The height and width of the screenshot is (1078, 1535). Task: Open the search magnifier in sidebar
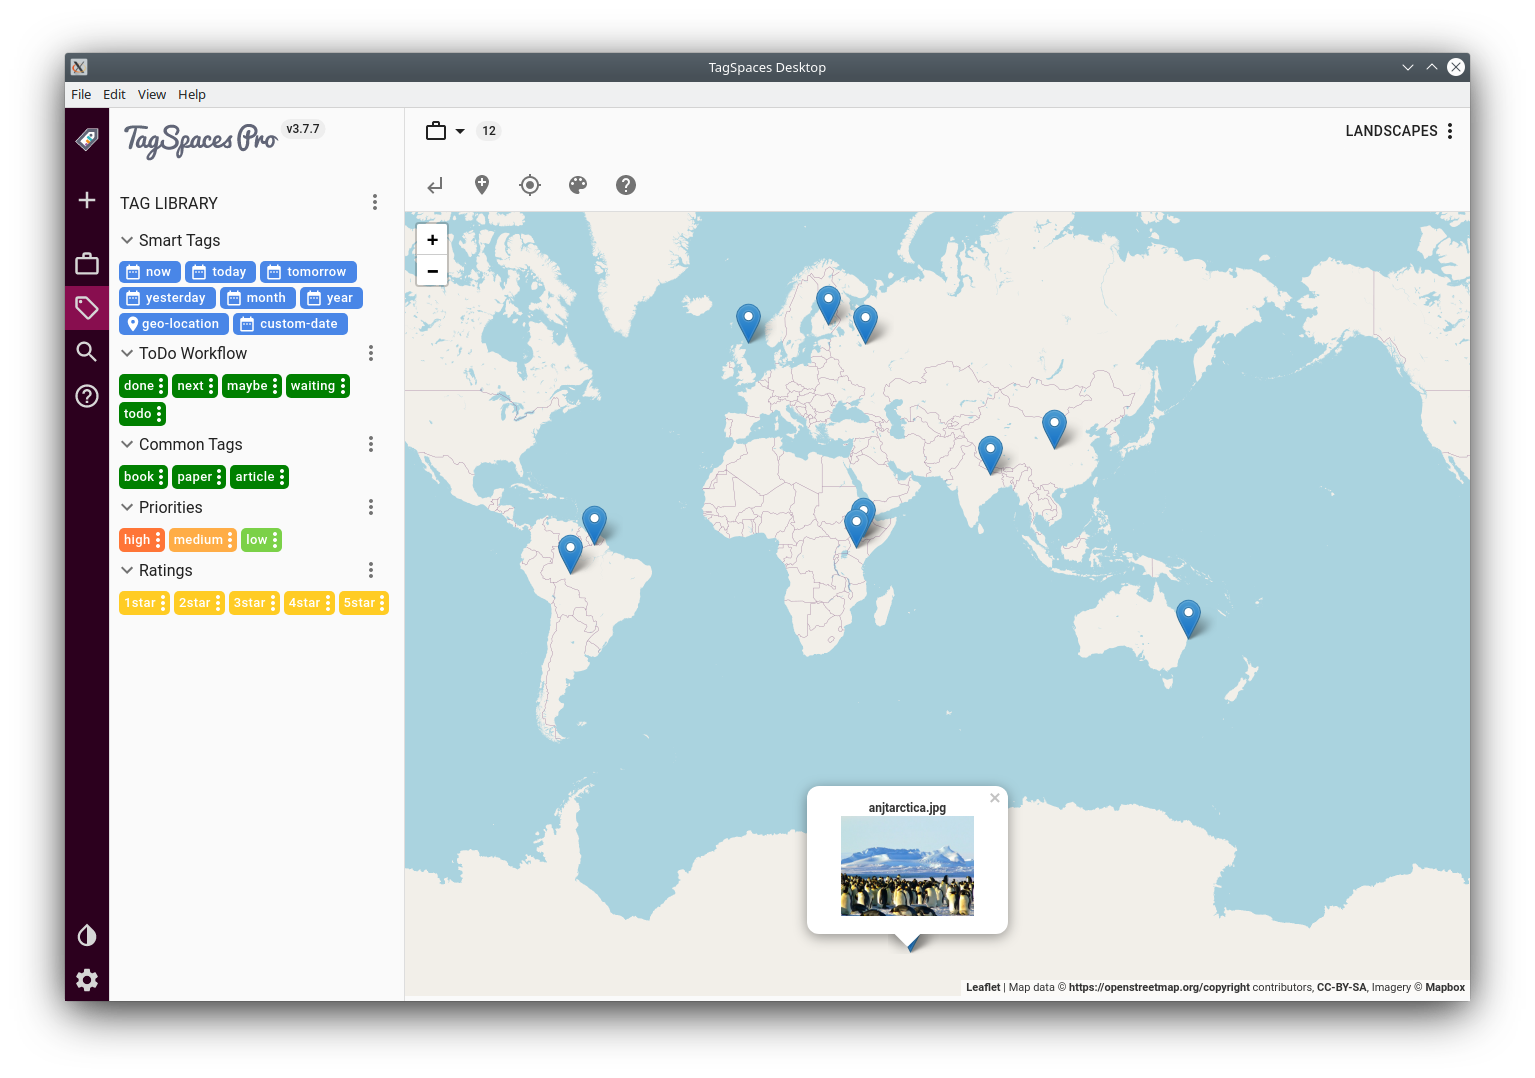tap(87, 351)
